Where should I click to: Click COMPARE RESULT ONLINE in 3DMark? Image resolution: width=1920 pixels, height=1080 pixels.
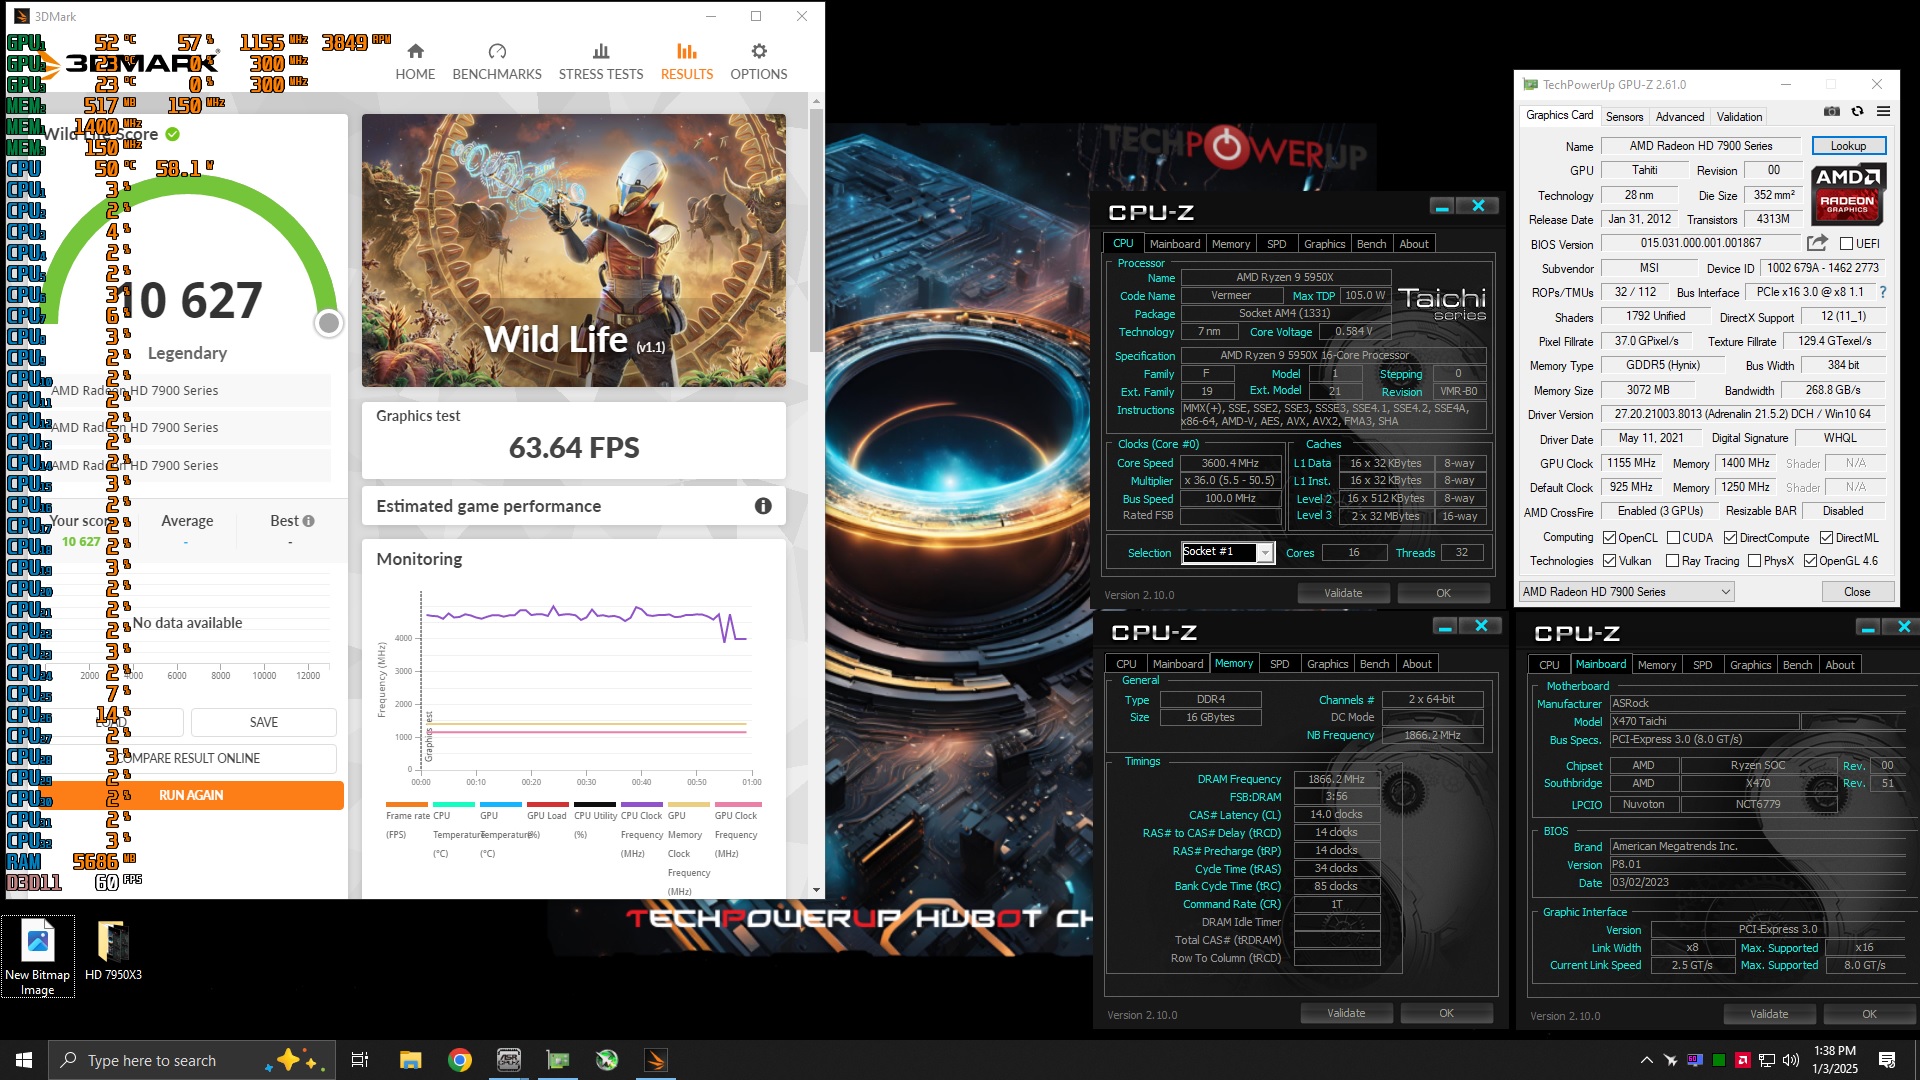188,758
